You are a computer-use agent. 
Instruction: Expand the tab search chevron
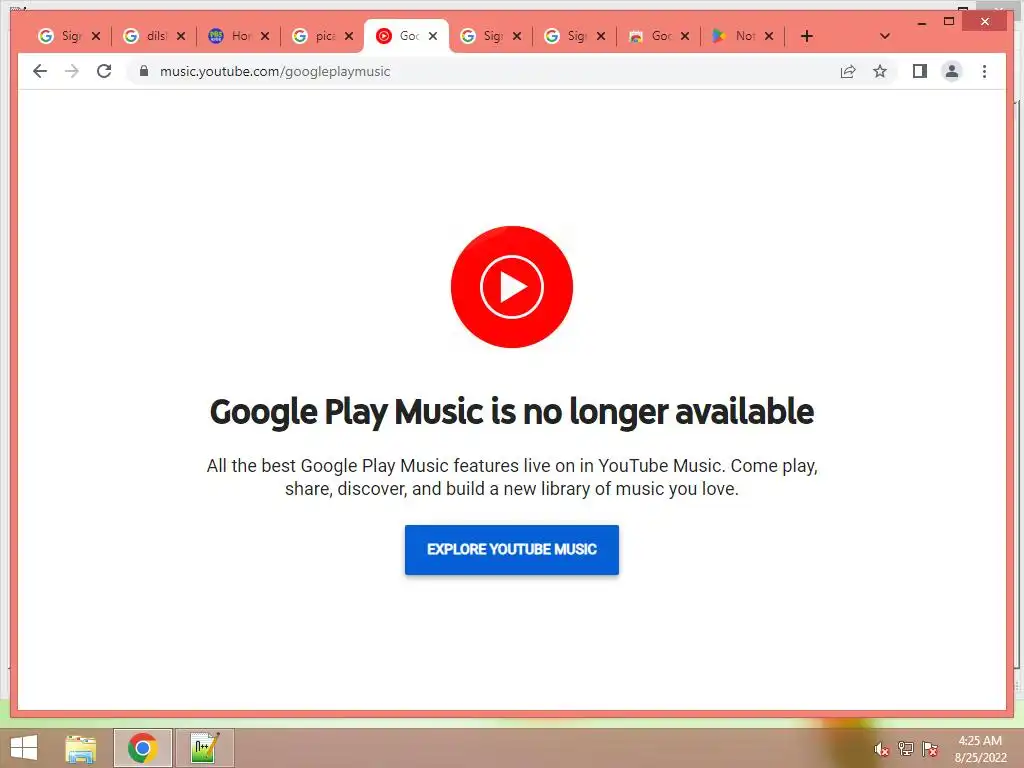[x=884, y=36]
